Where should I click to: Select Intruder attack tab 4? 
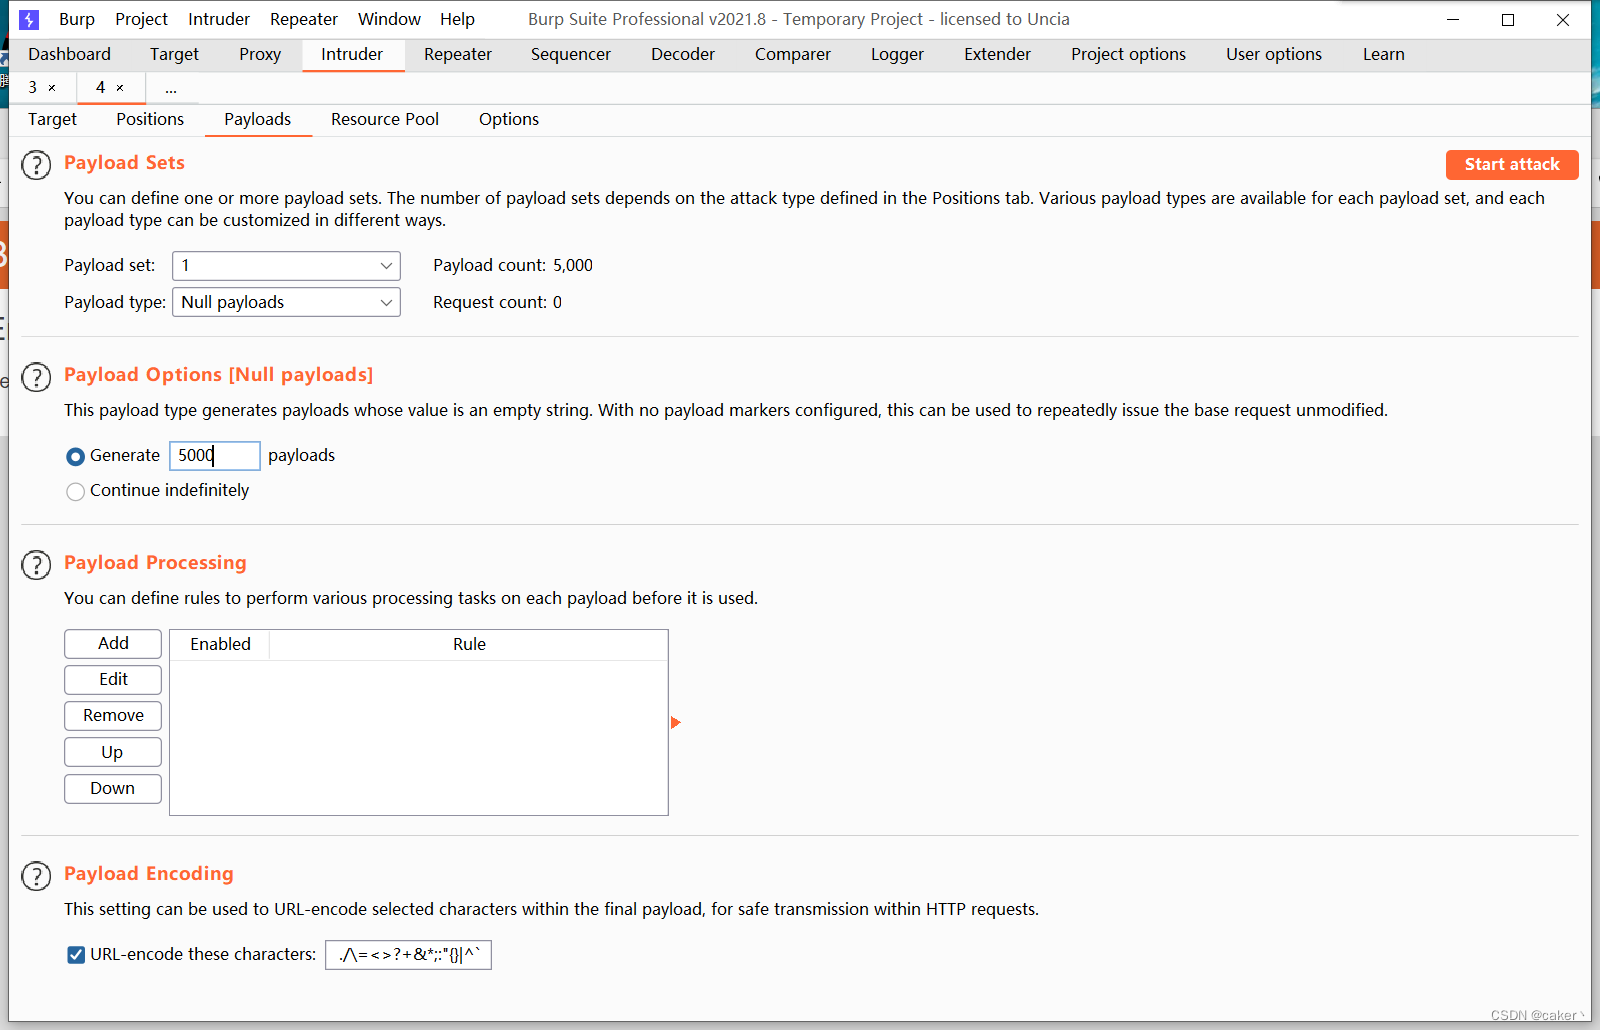[100, 88]
